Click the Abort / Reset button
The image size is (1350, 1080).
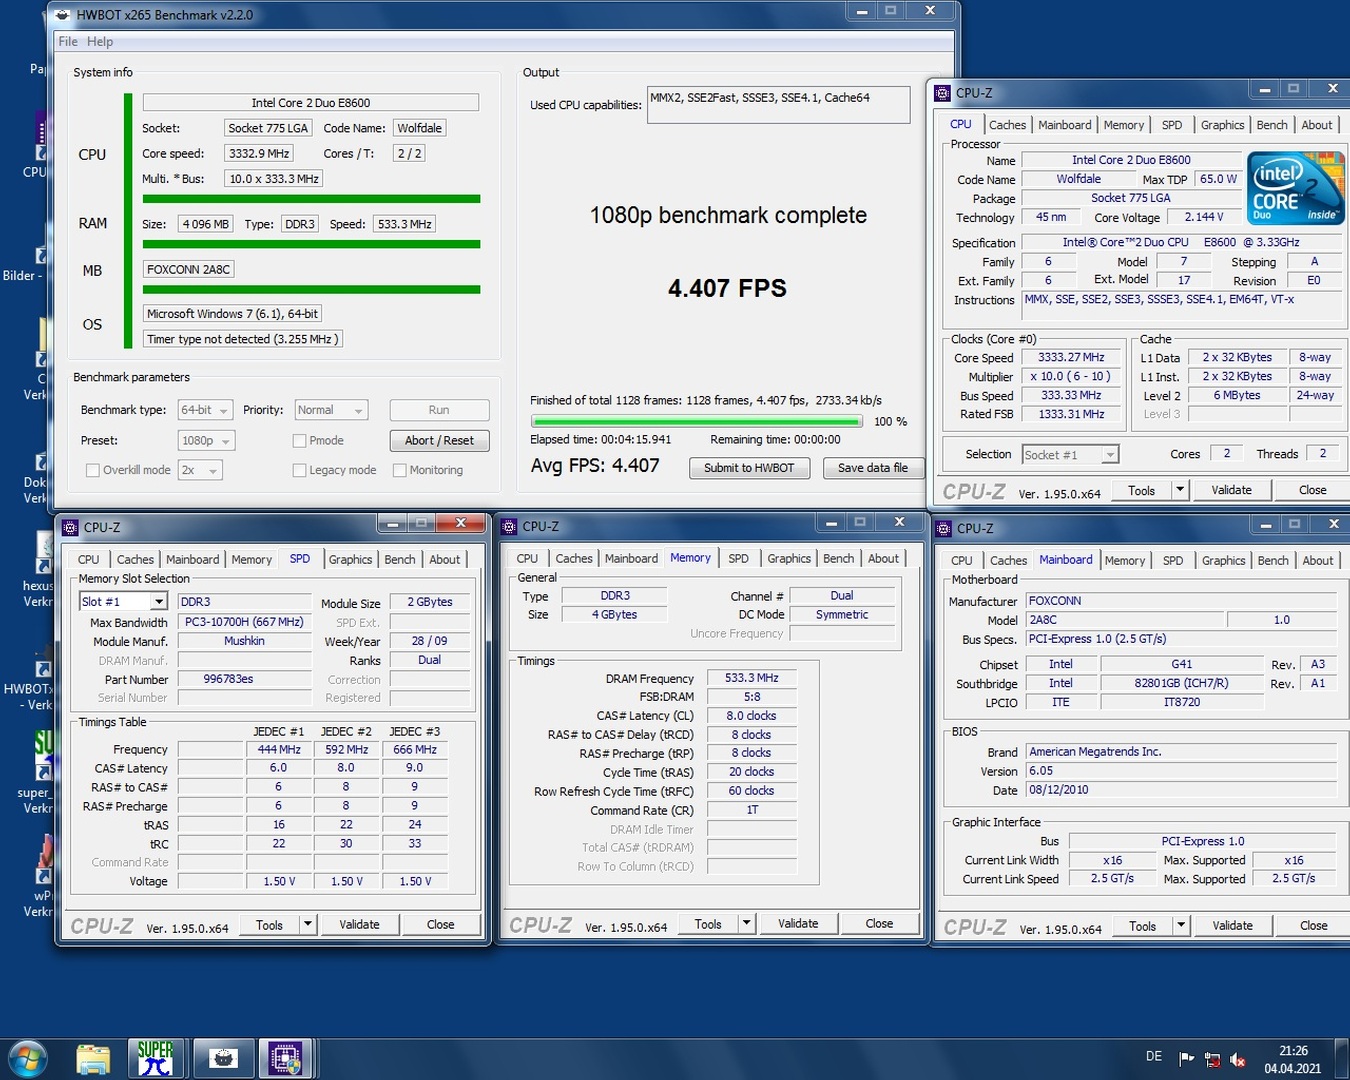click(439, 440)
